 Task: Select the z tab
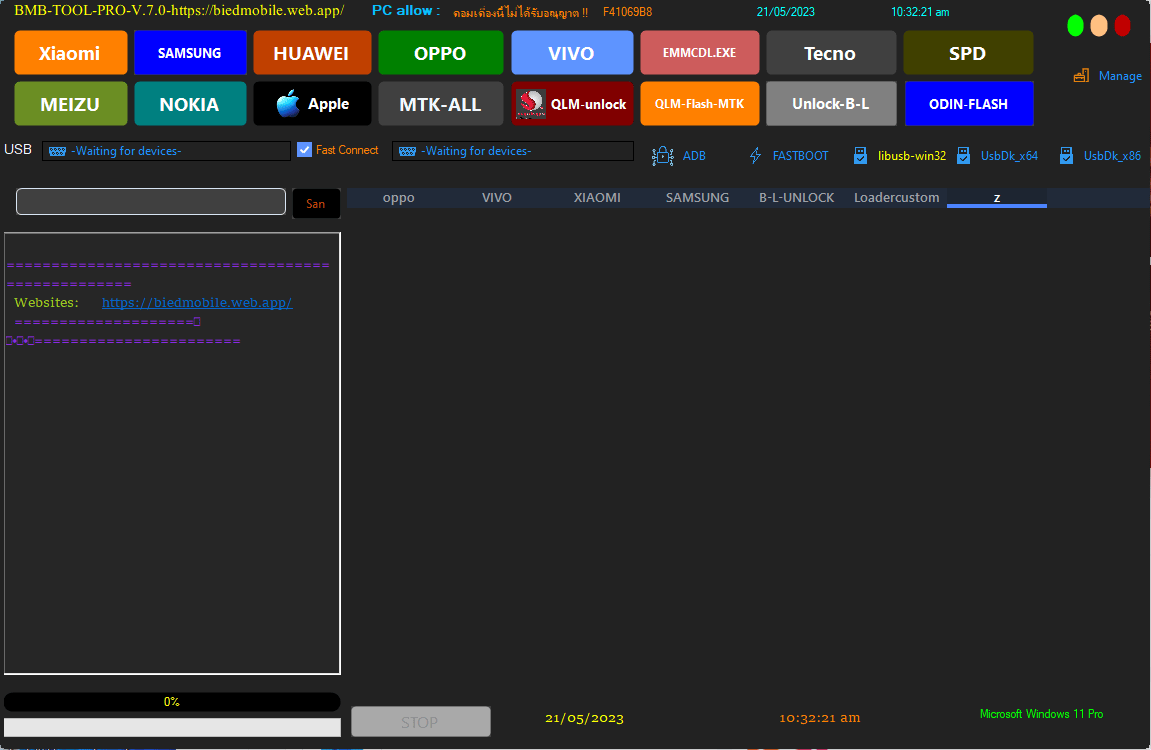(x=996, y=198)
